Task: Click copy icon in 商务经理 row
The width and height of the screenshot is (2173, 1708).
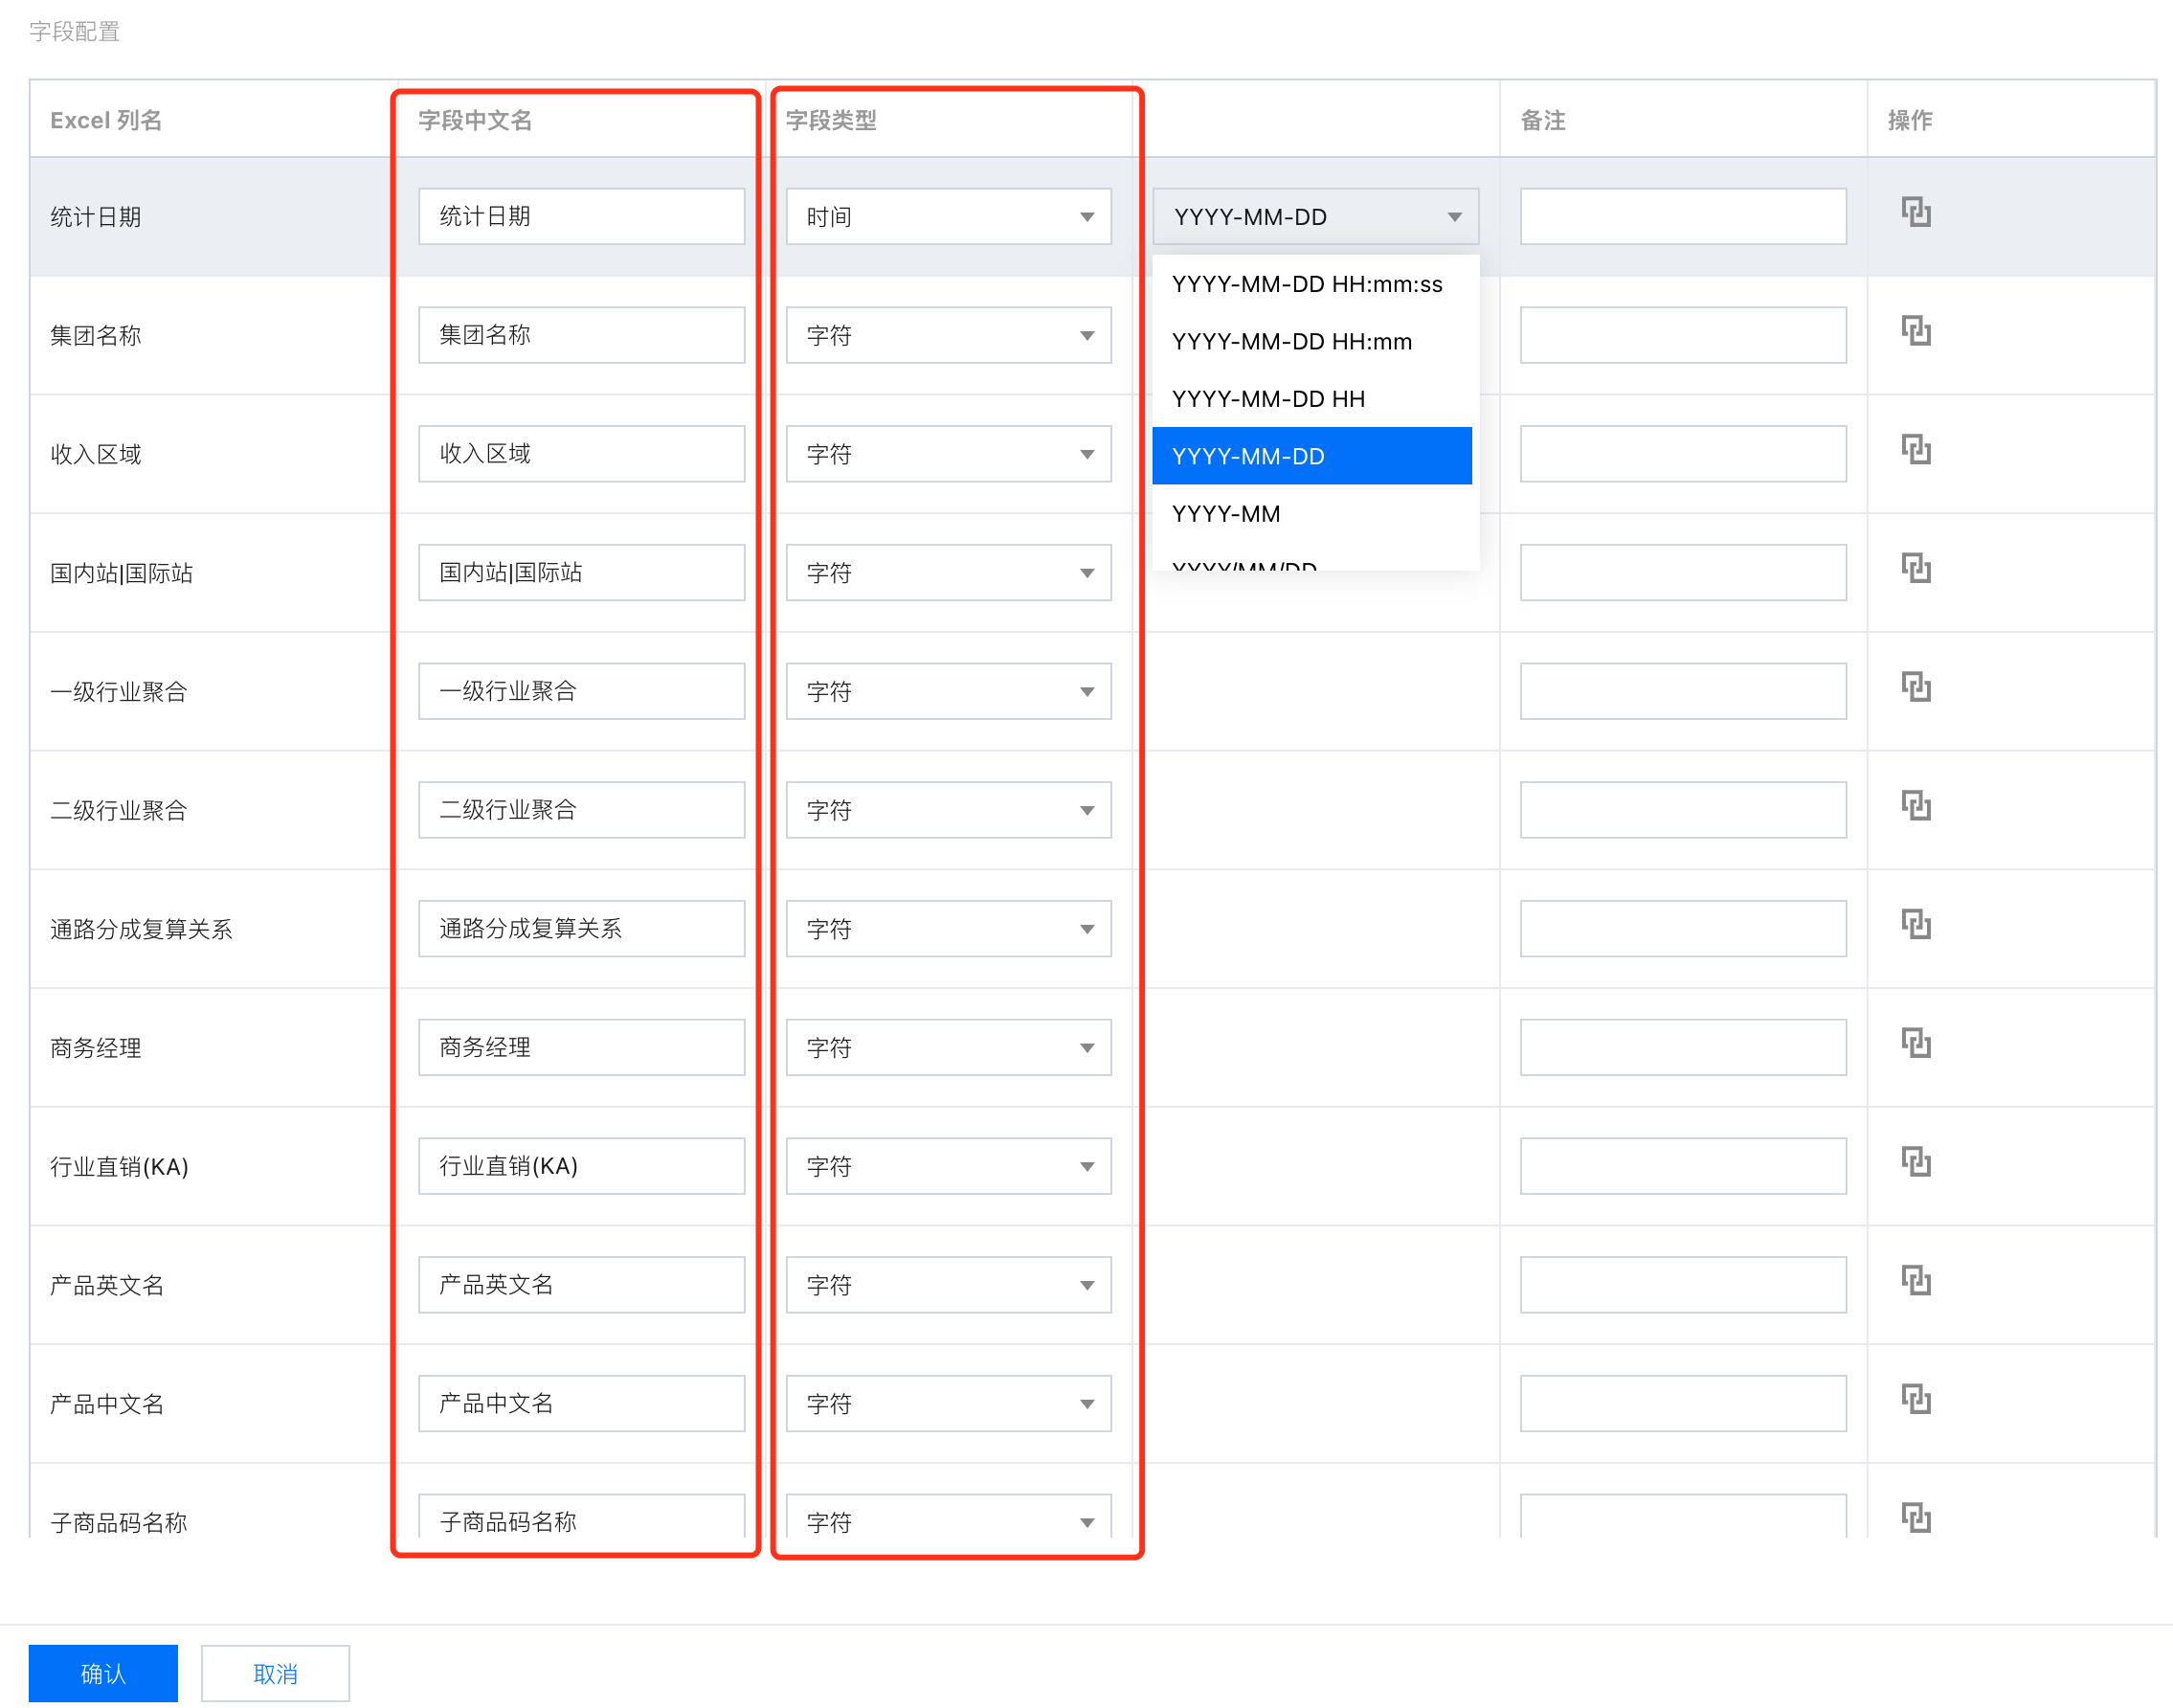Action: 1915,1044
